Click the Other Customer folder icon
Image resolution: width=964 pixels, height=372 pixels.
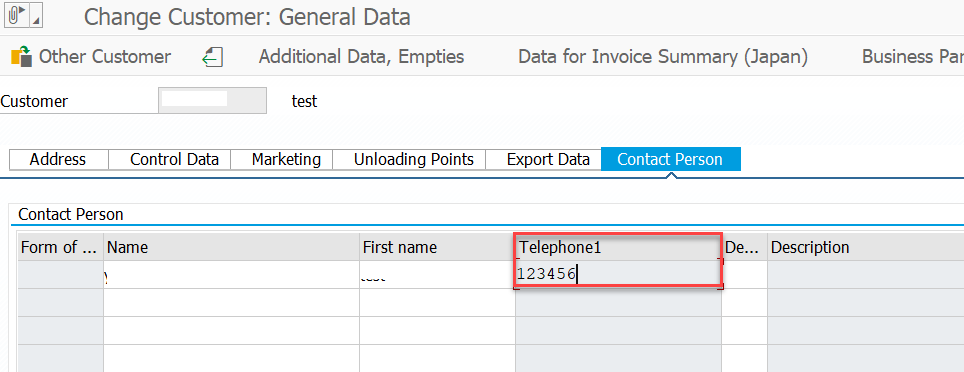click(22, 57)
